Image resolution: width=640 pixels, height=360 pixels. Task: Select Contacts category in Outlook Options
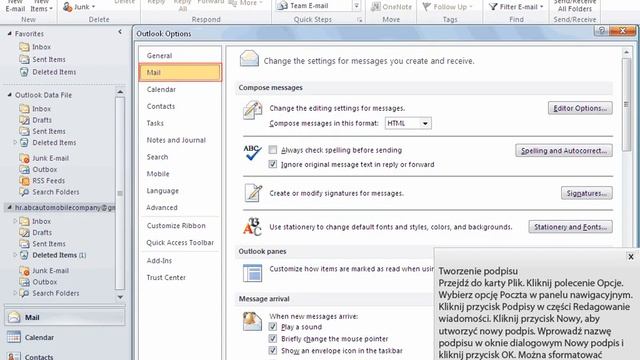point(180,106)
